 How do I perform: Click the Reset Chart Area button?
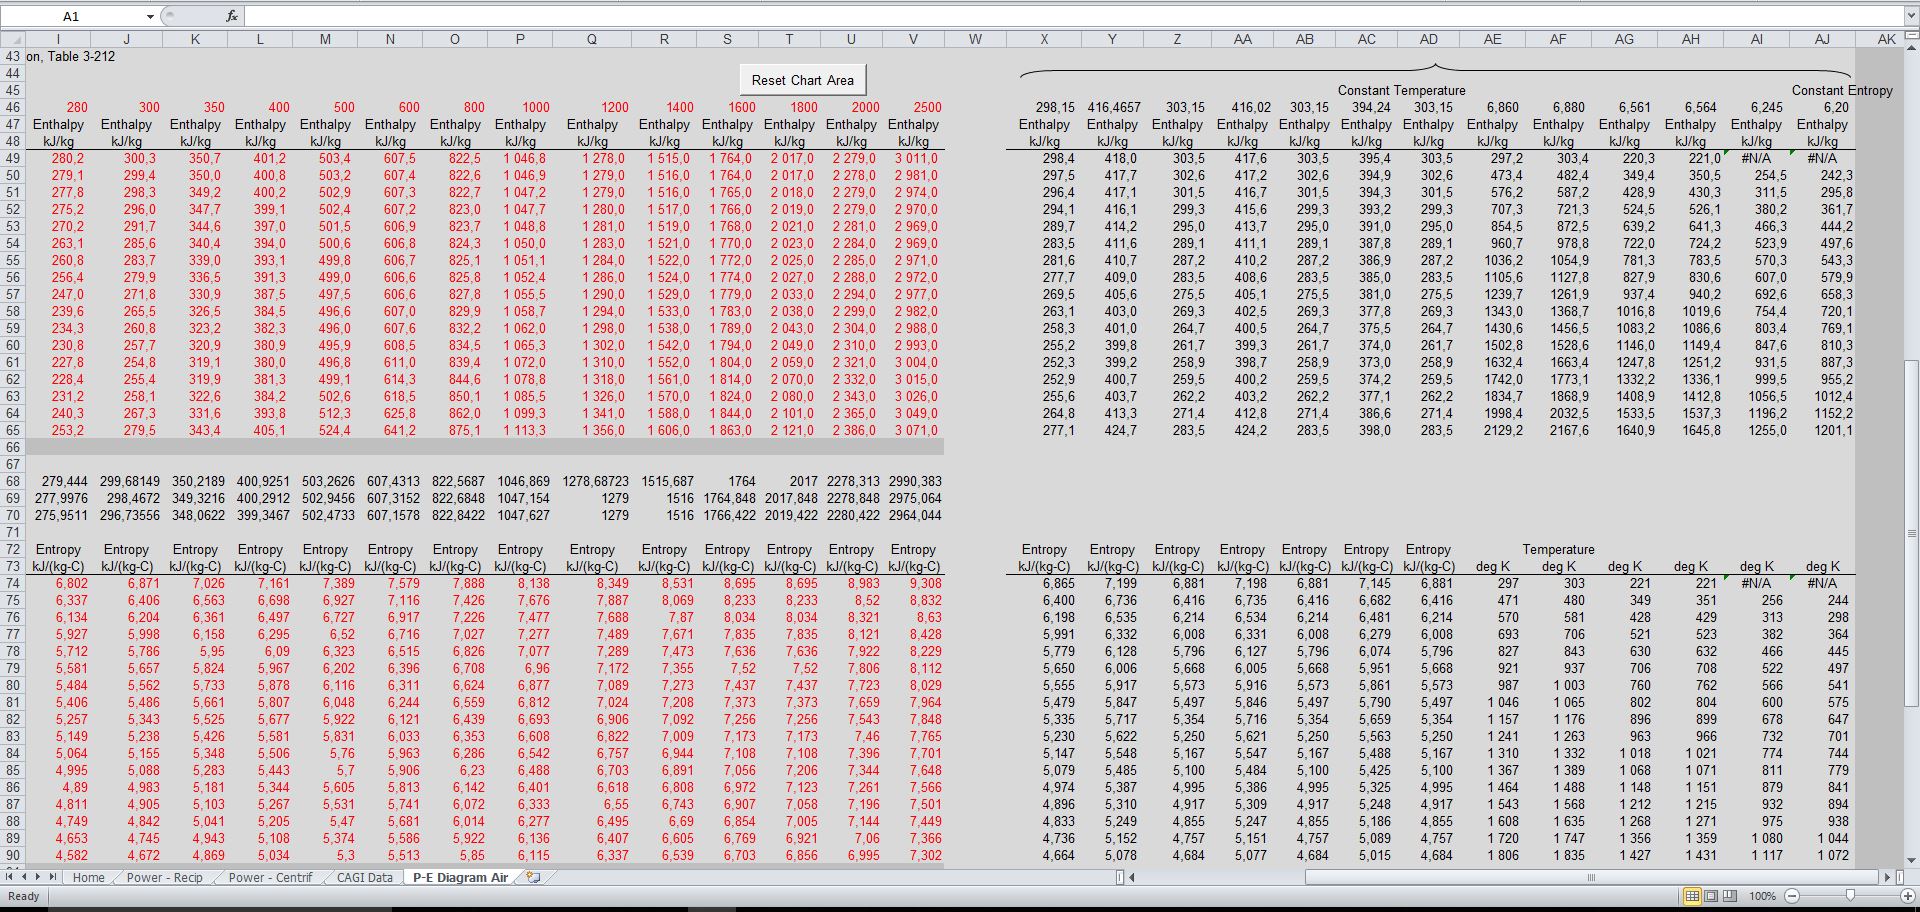tap(803, 80)
